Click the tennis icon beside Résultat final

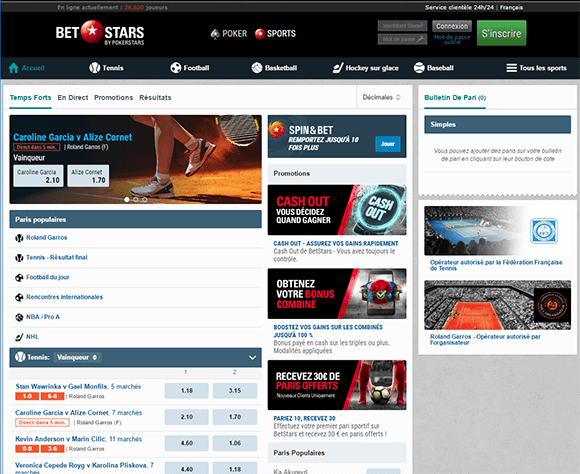tap(19, 258)
